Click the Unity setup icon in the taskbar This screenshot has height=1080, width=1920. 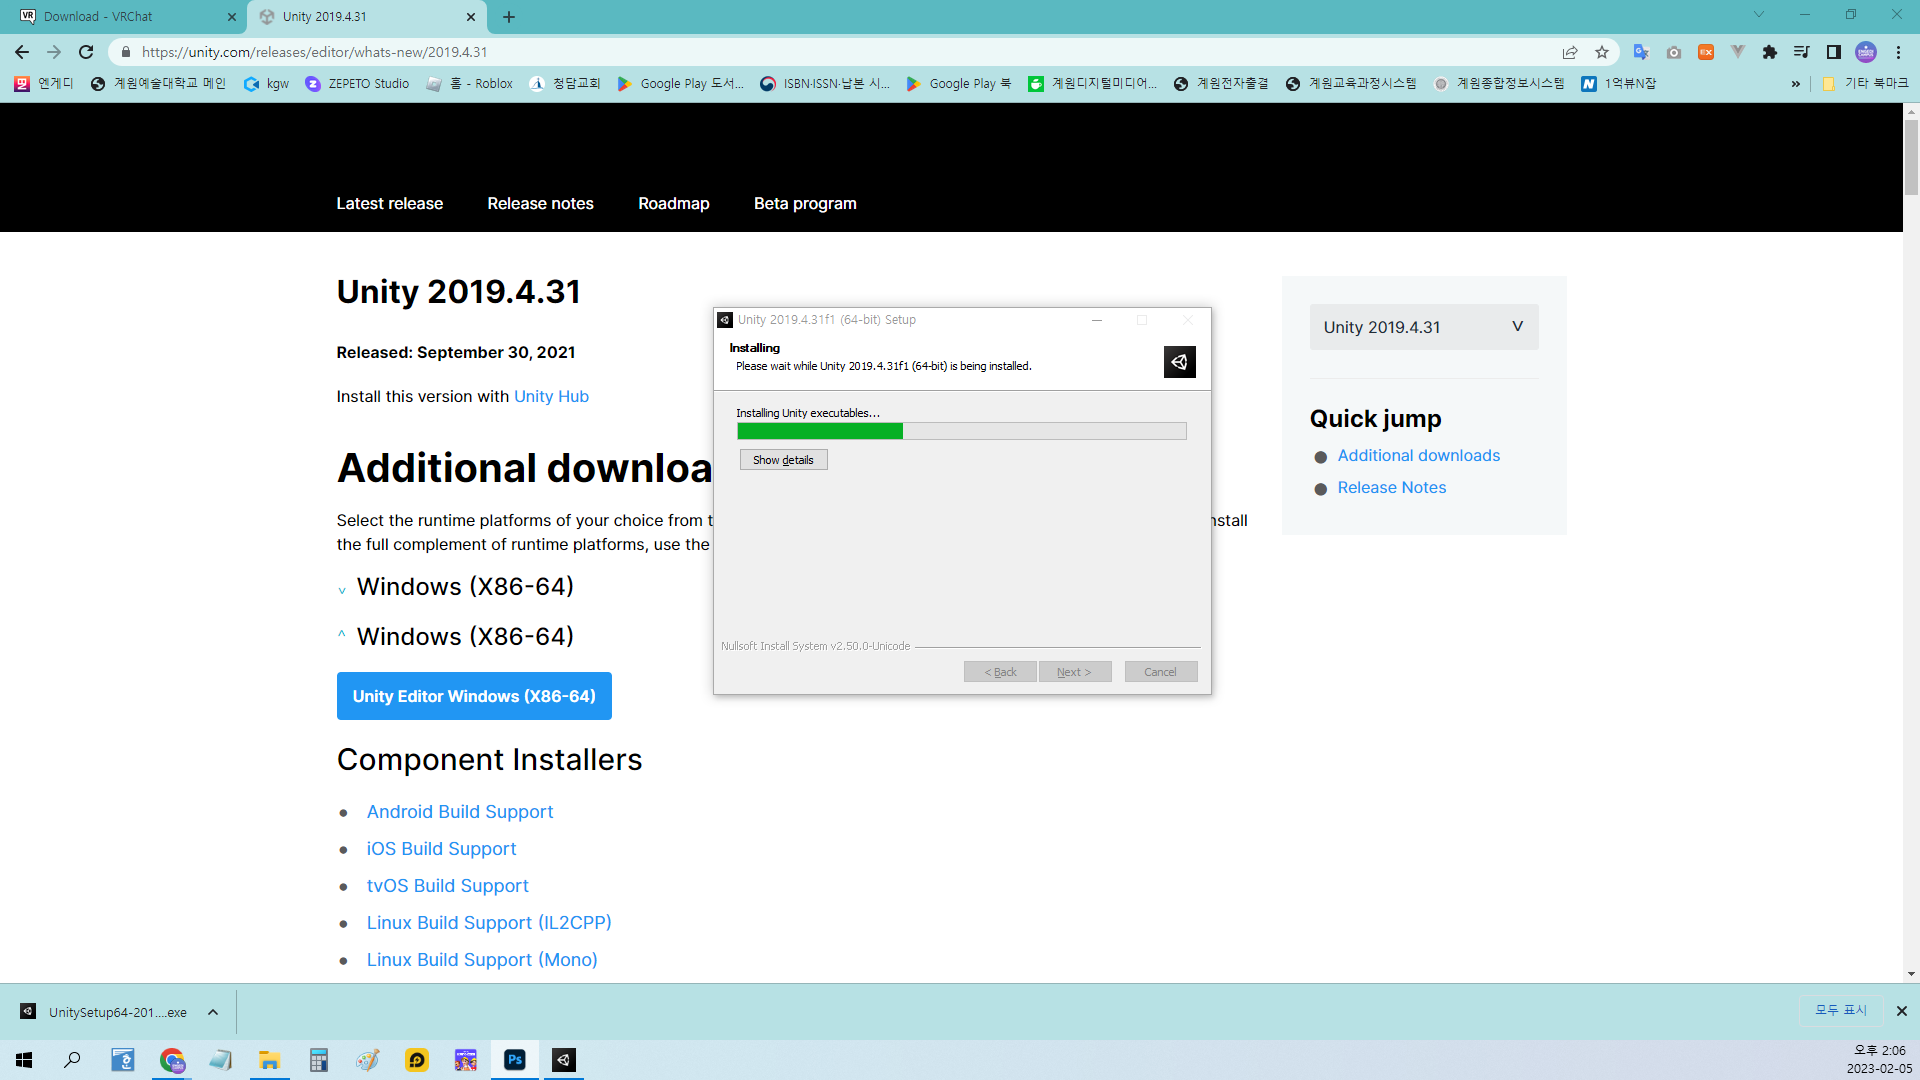tap(564, 1060)
